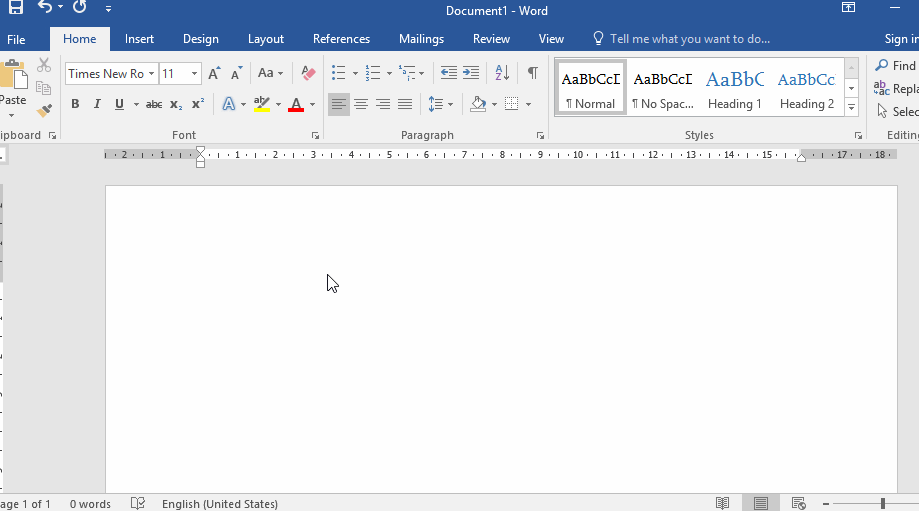Click the Sort A-Z icon
The image size is (919, 511).
[502, 73]
